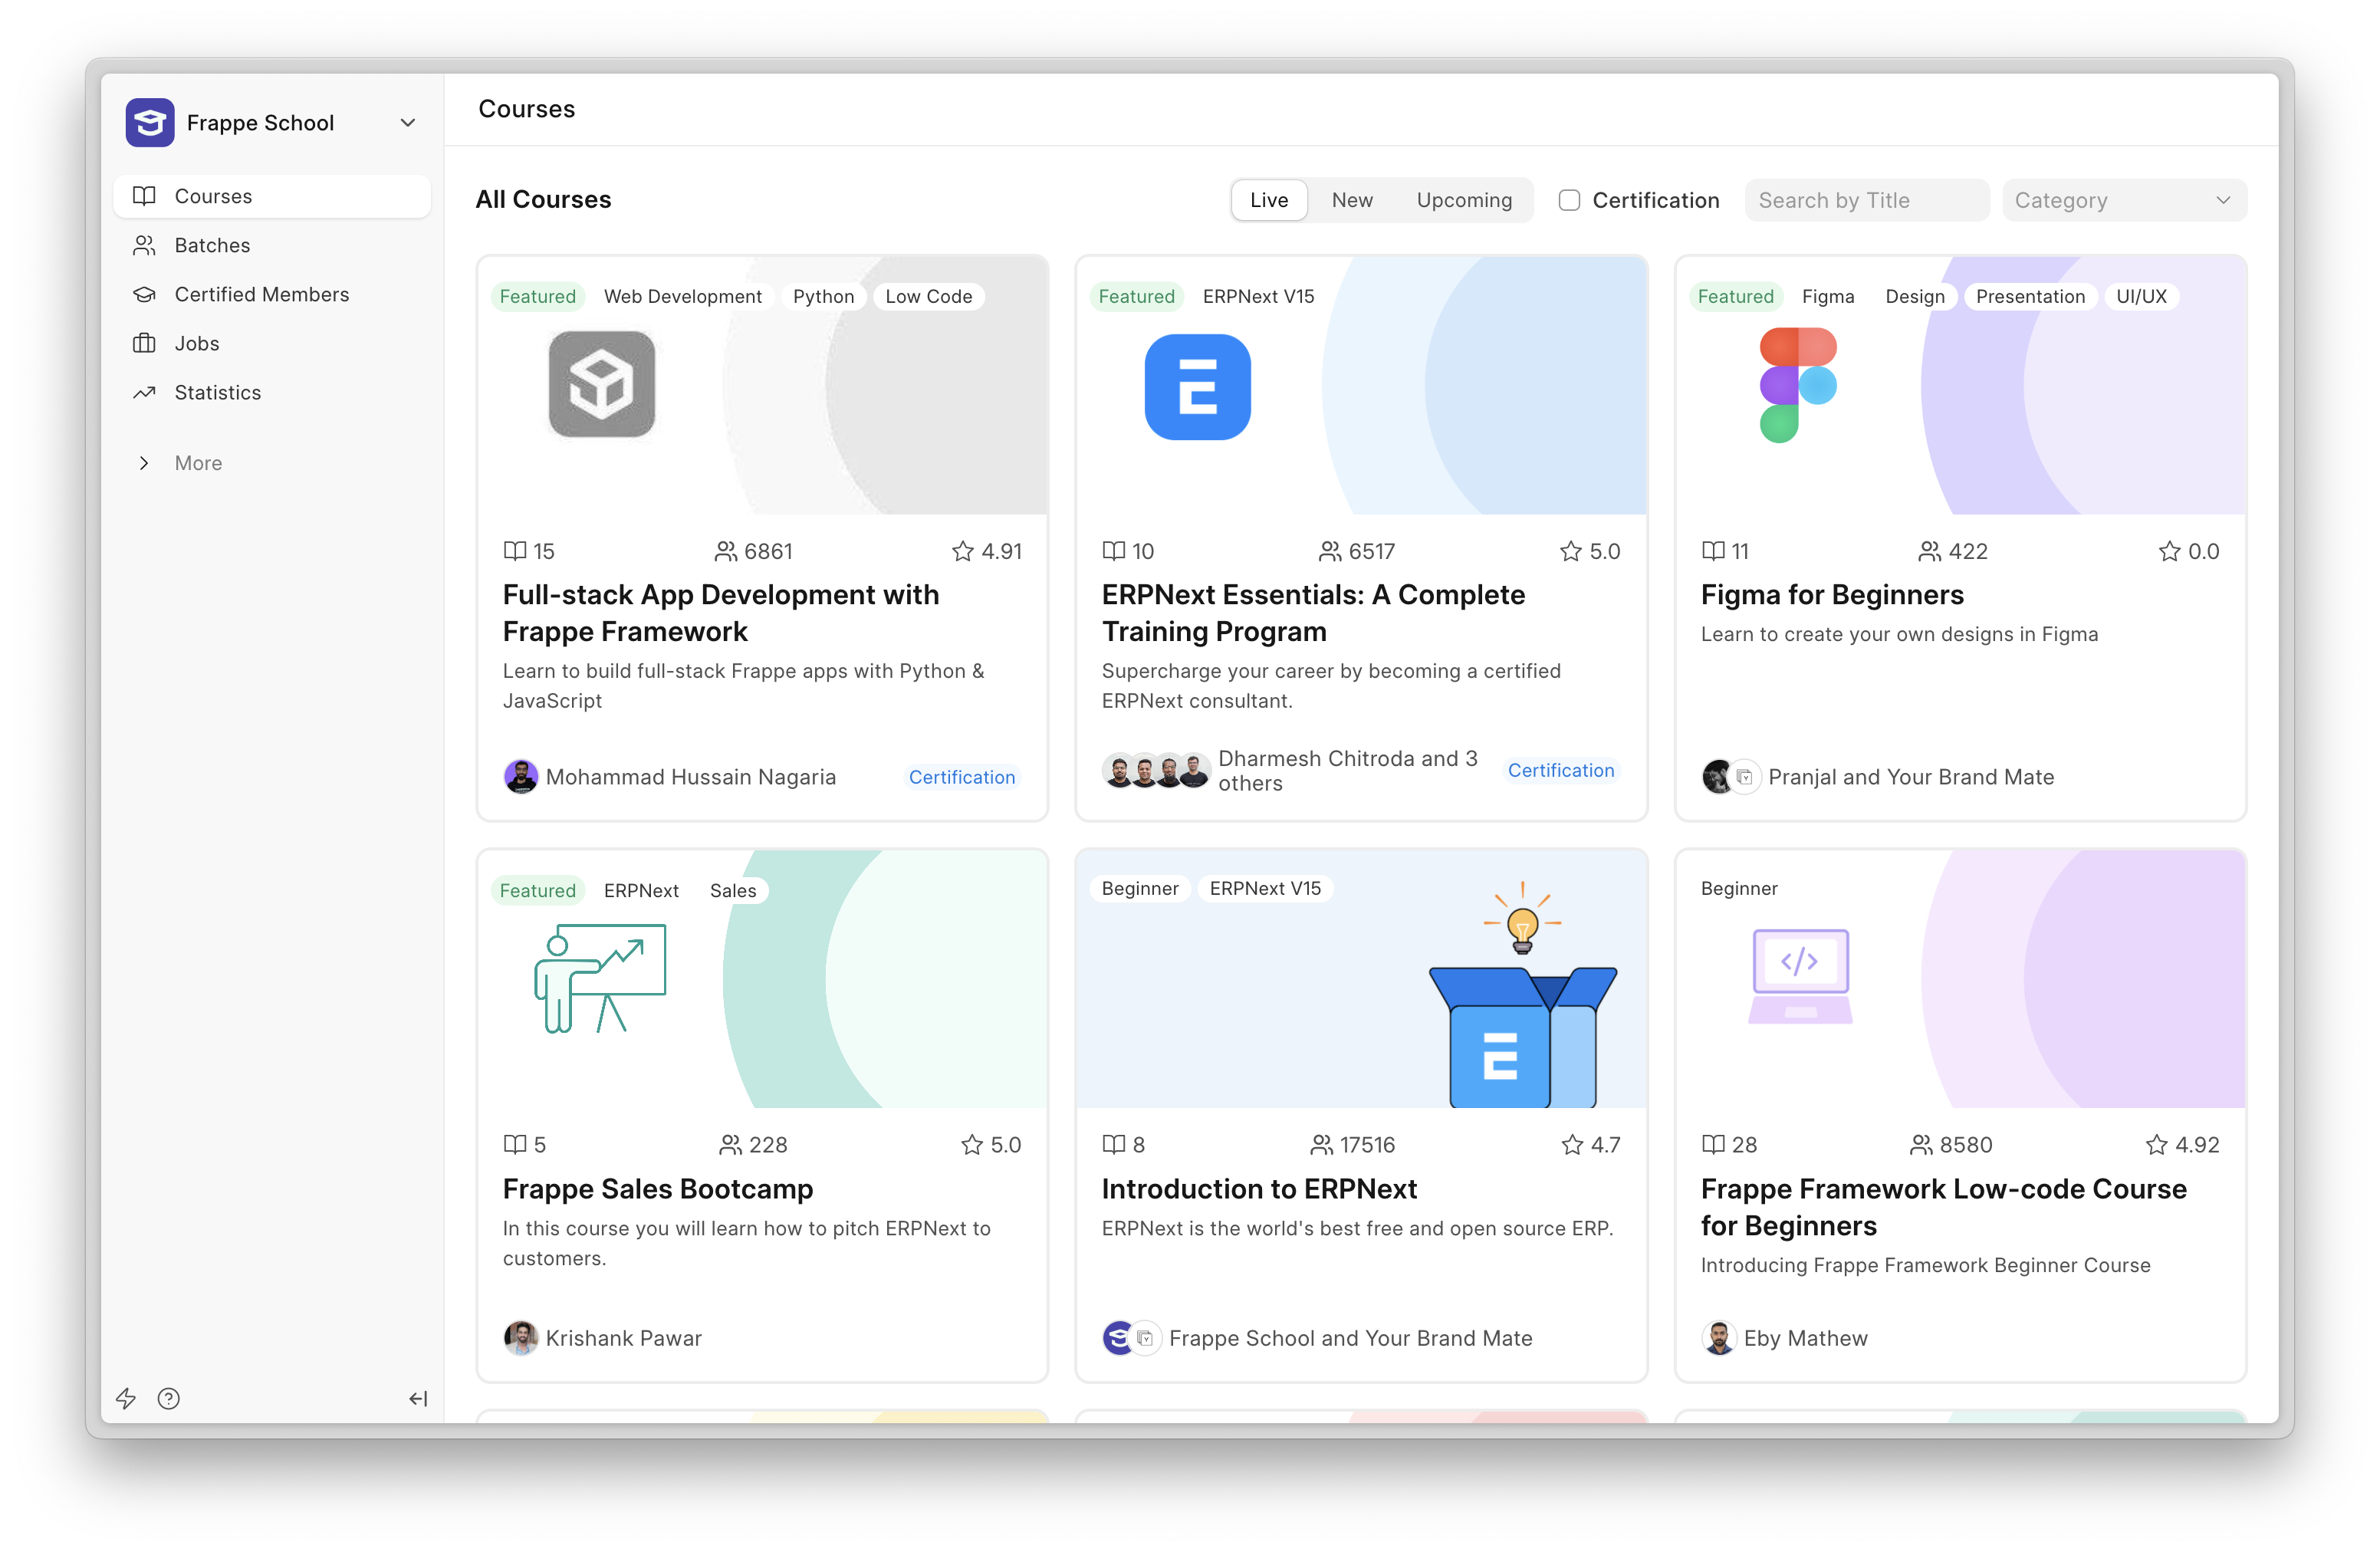Click the blue ERPNext E logo icon
The height and width of the screenshot is (1552, 2380).
pos(1197,387)
